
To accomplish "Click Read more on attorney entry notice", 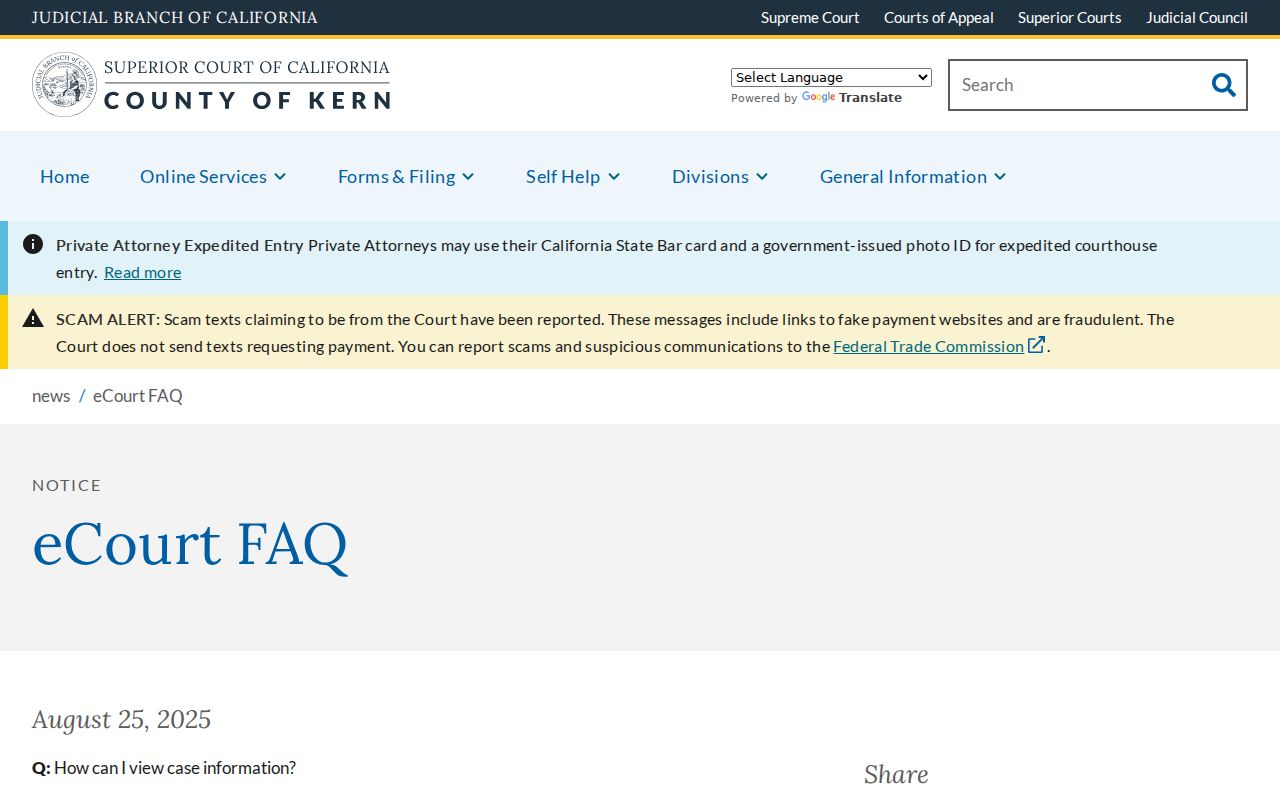I will [x=143, y=272].
